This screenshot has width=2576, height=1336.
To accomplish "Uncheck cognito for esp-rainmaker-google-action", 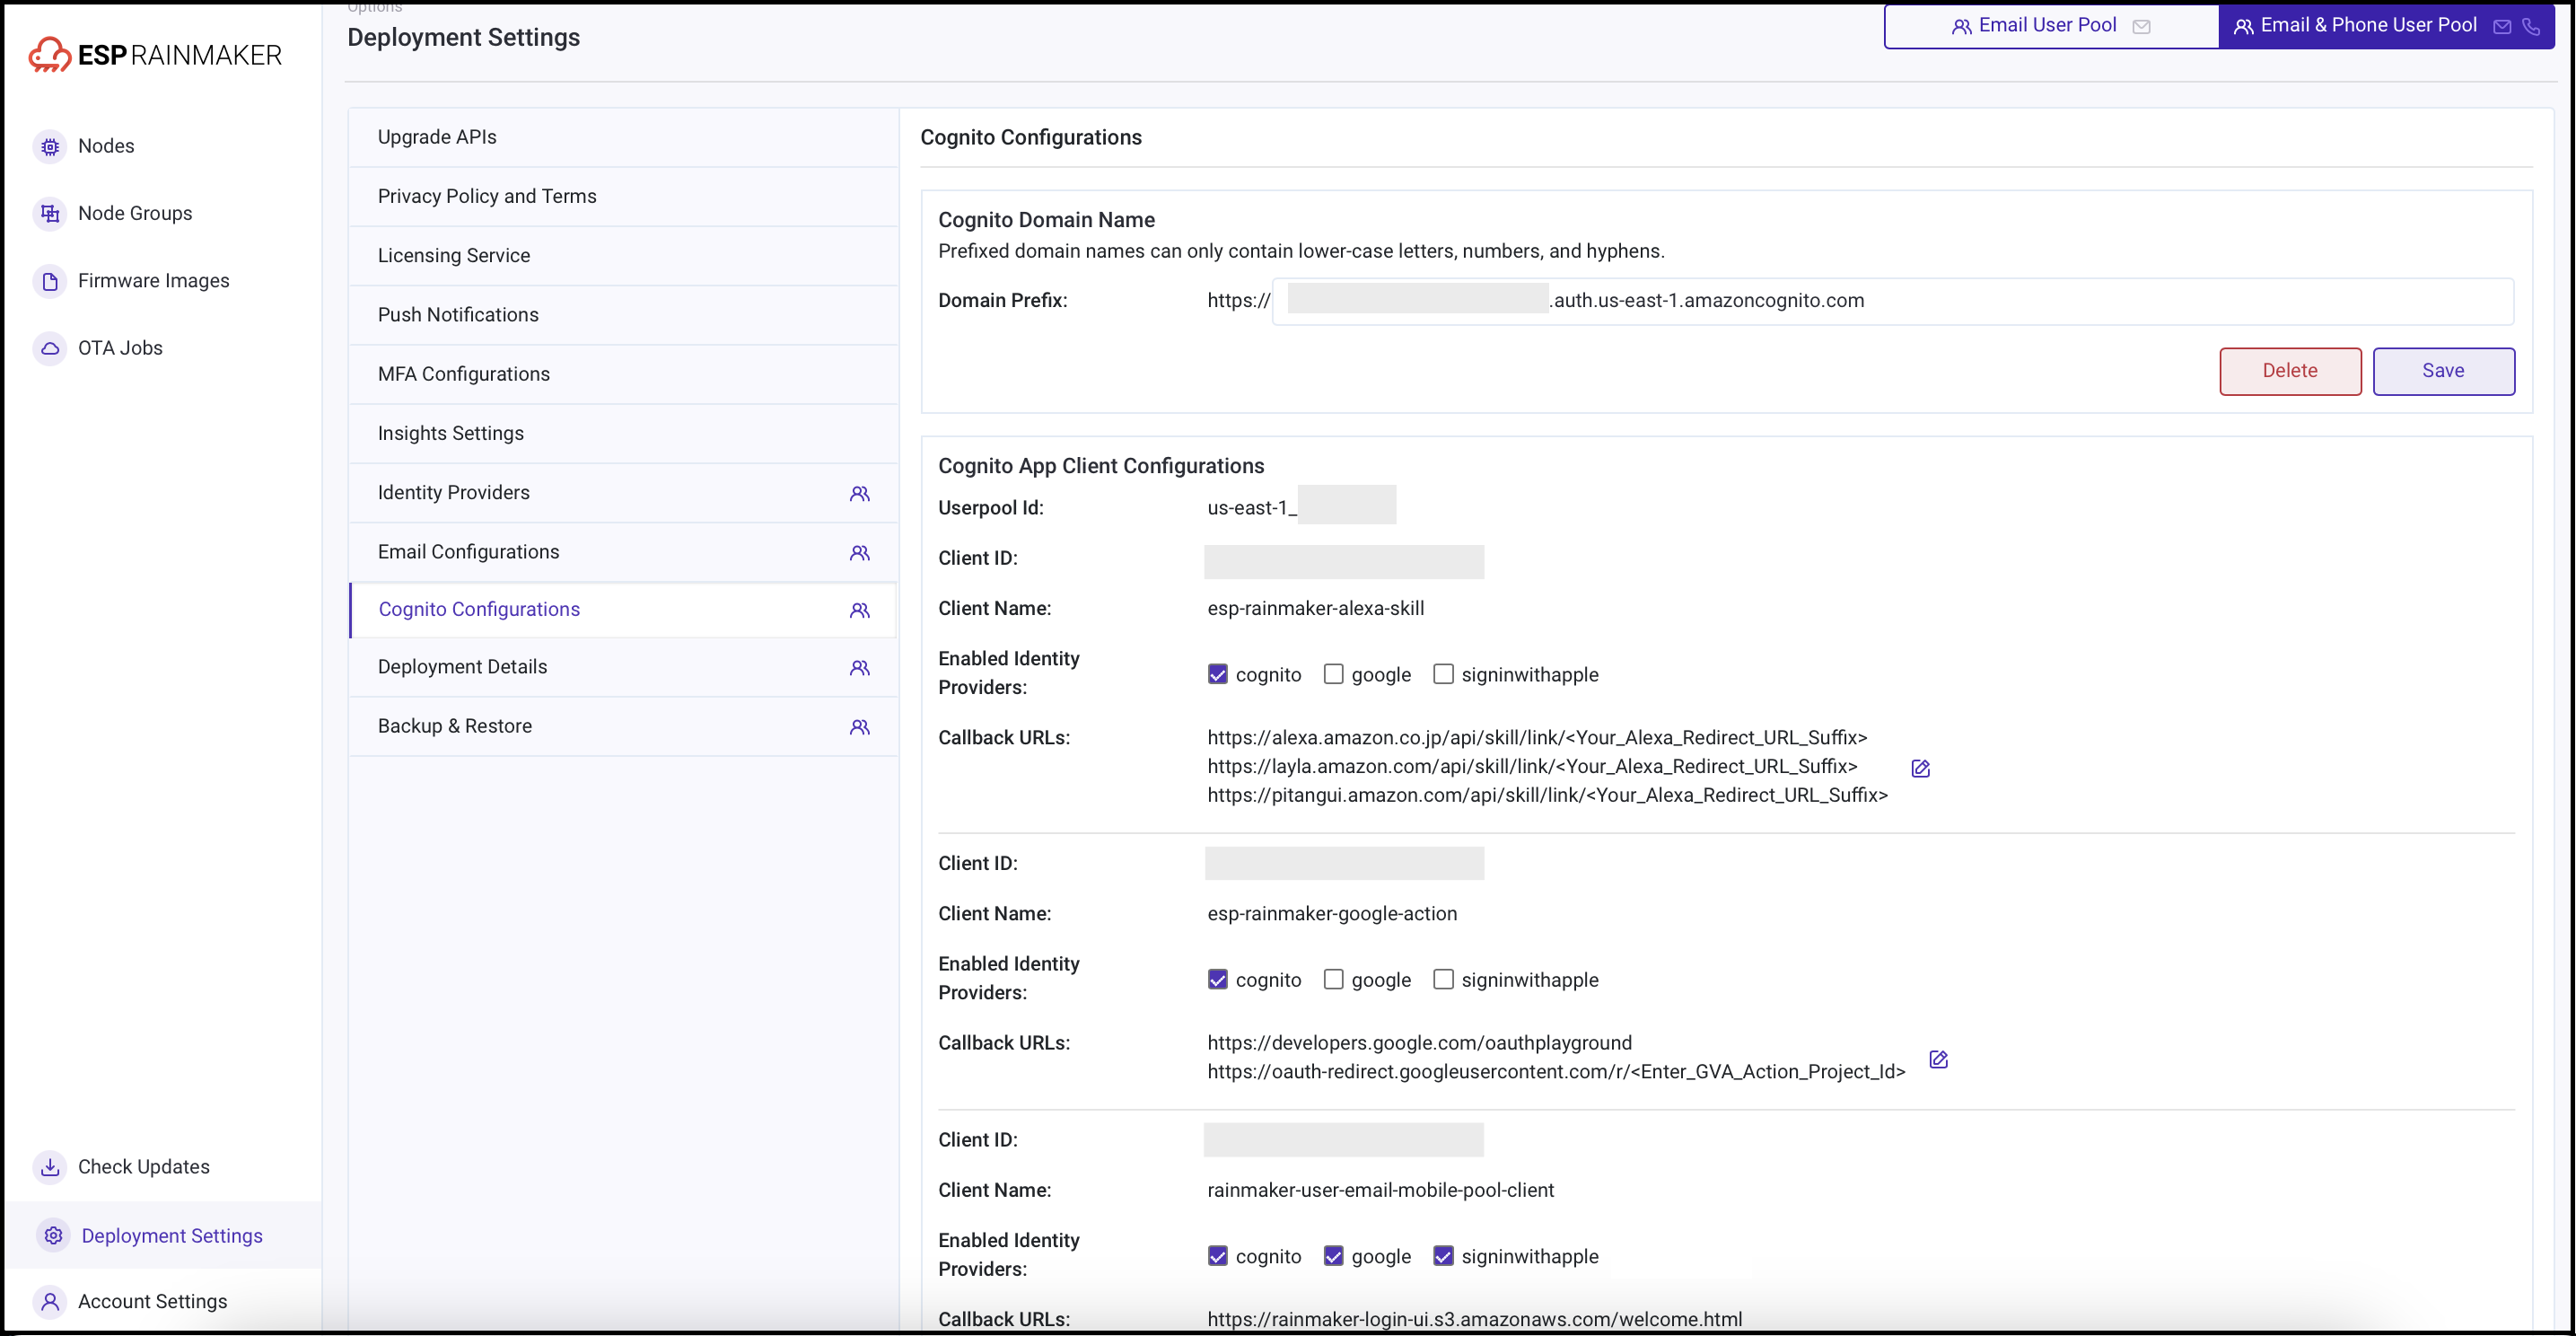I will click(1218, 979).
